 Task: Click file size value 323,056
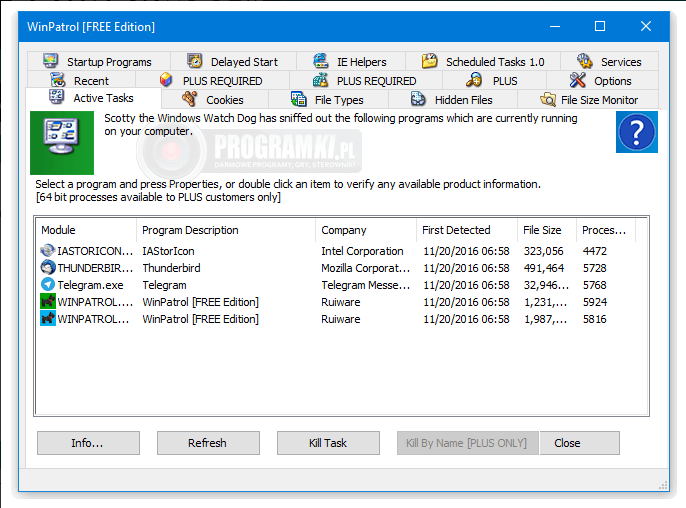point(543,251)
